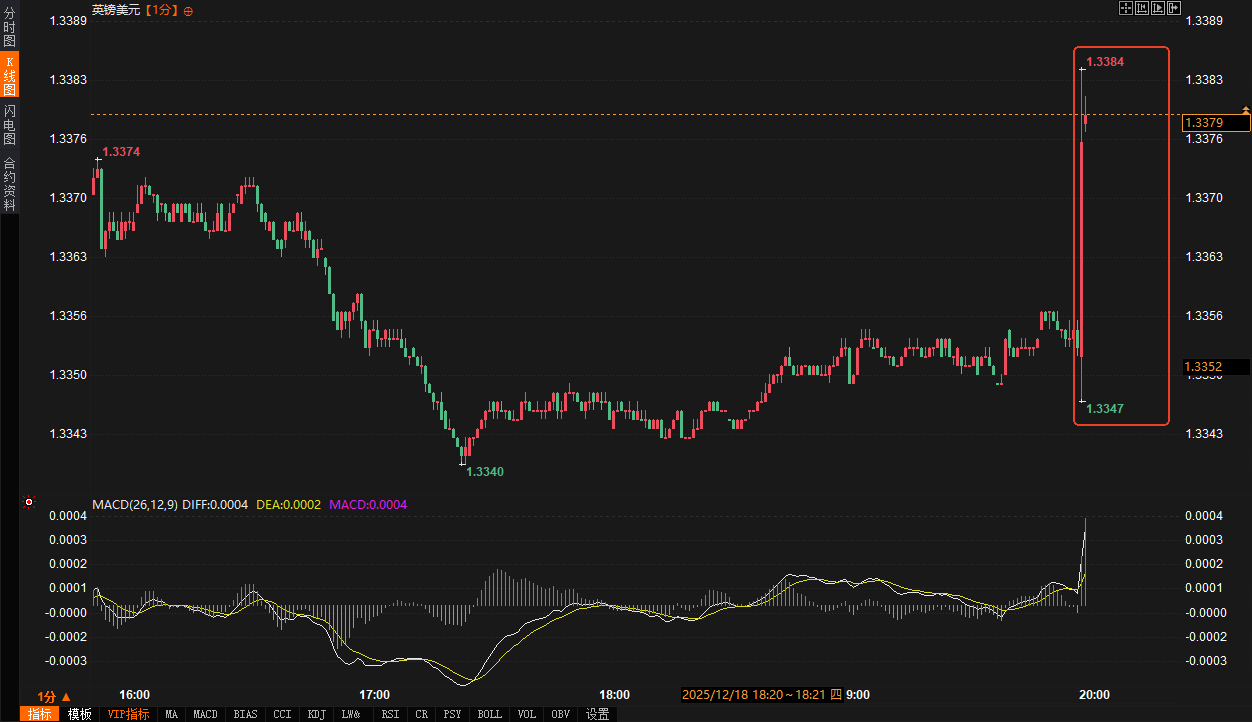Open 闪电图 from the left sidebar
1252x722 pixels.
[10, 124]
